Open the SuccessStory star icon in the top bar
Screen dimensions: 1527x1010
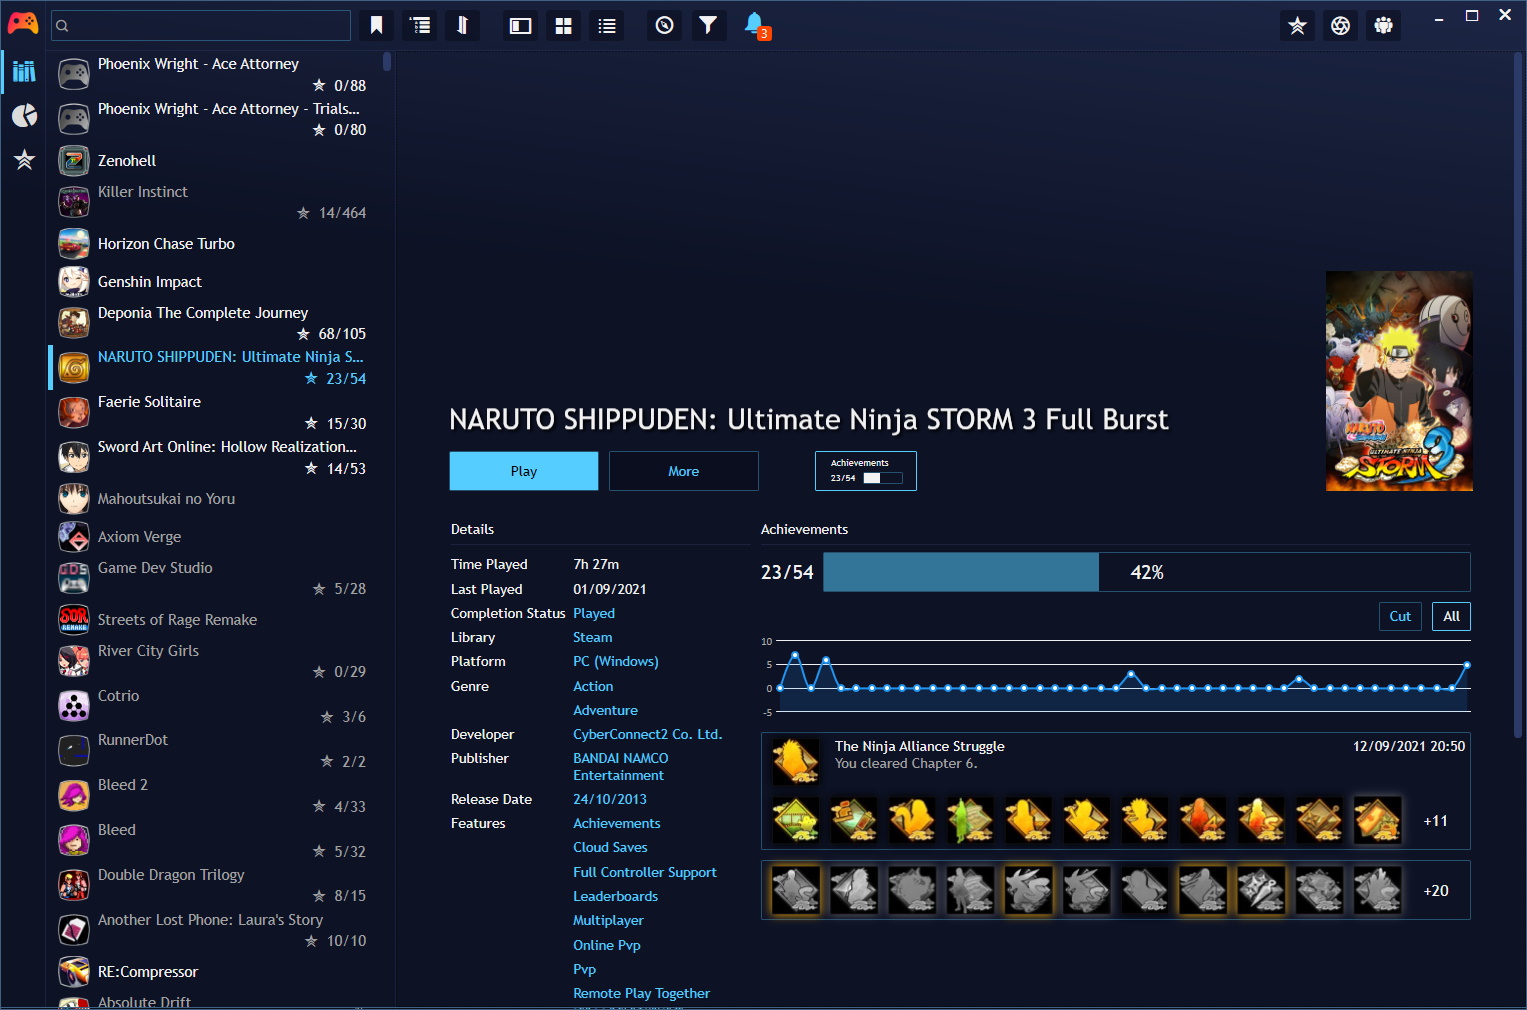[1297, 26]
